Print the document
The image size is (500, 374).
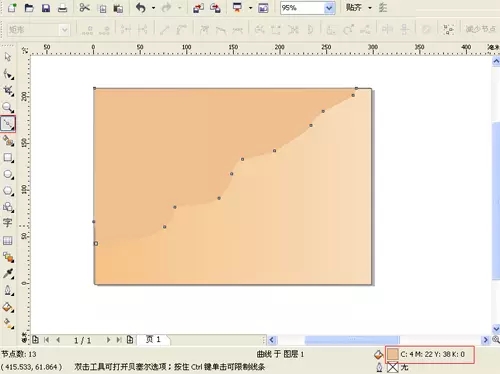click(x=62, y=8)
